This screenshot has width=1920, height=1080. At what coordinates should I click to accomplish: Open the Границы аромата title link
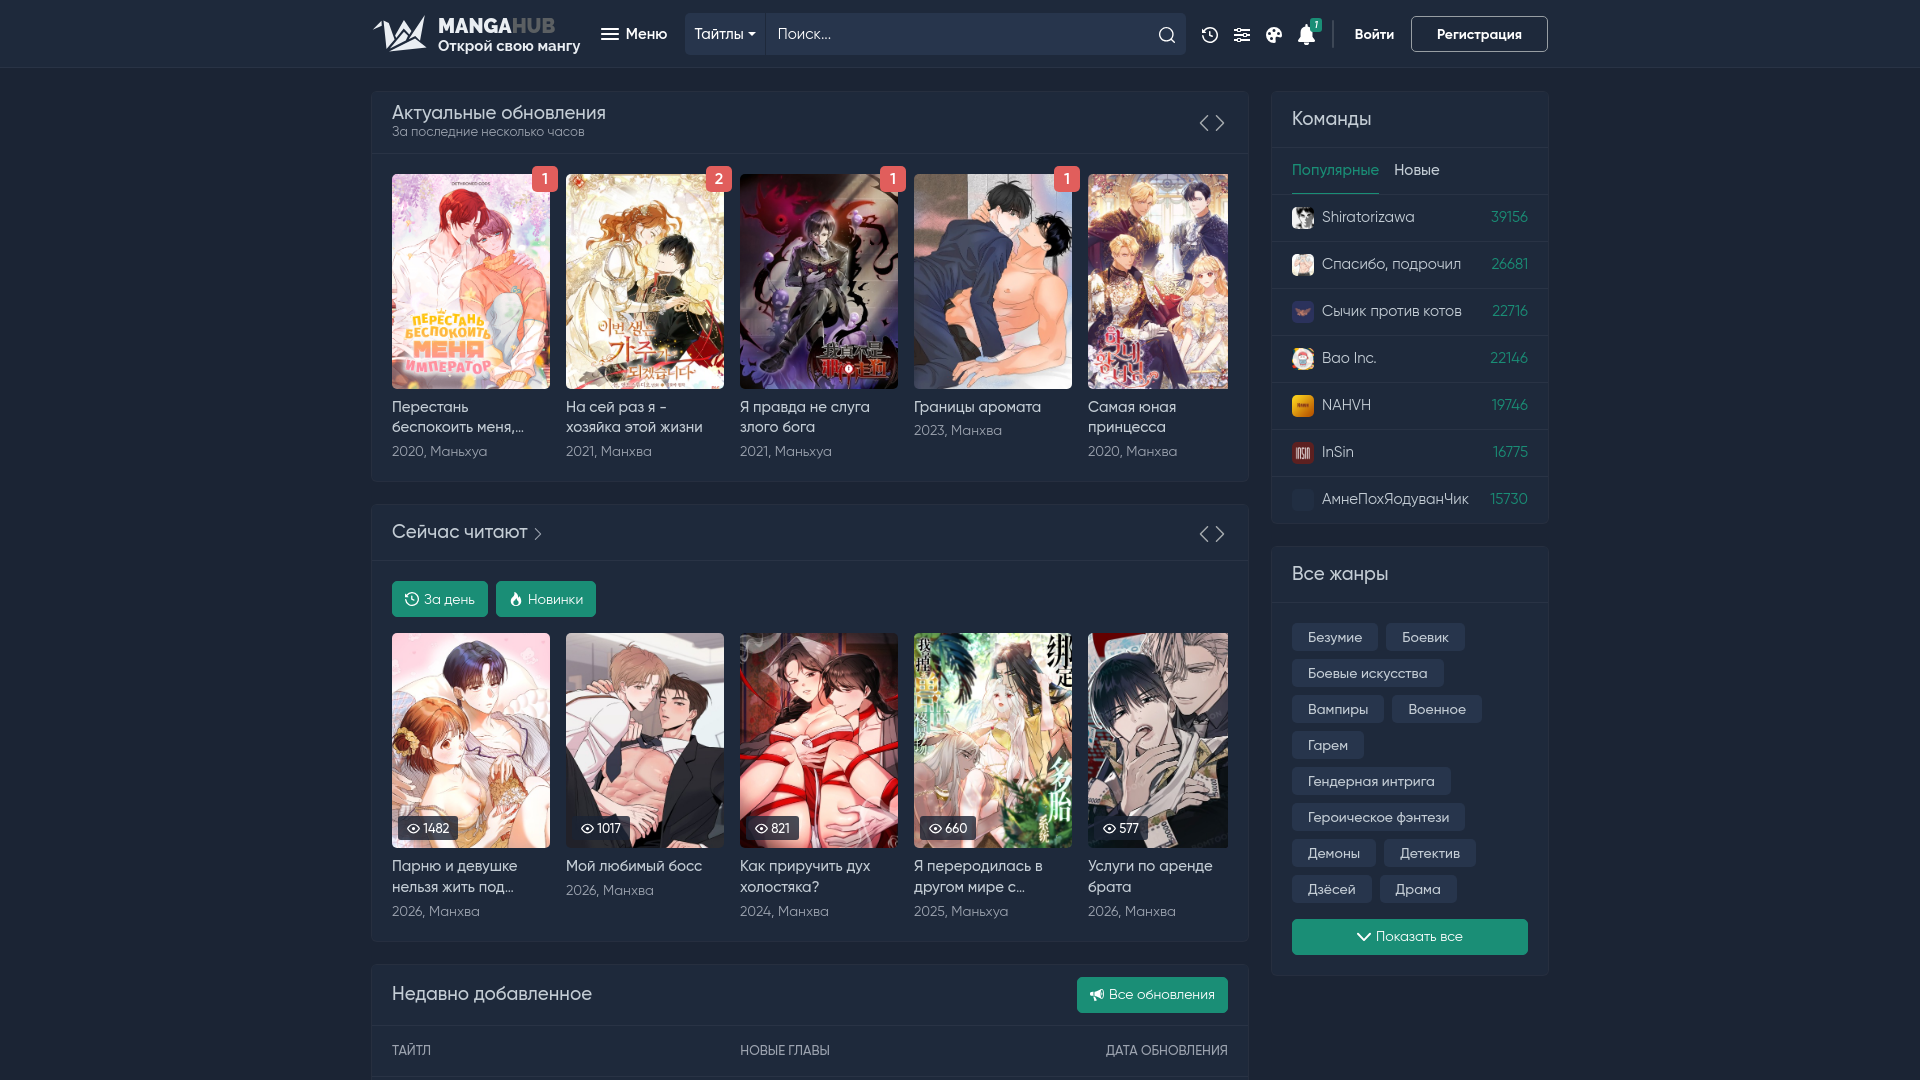click(977, 407)
